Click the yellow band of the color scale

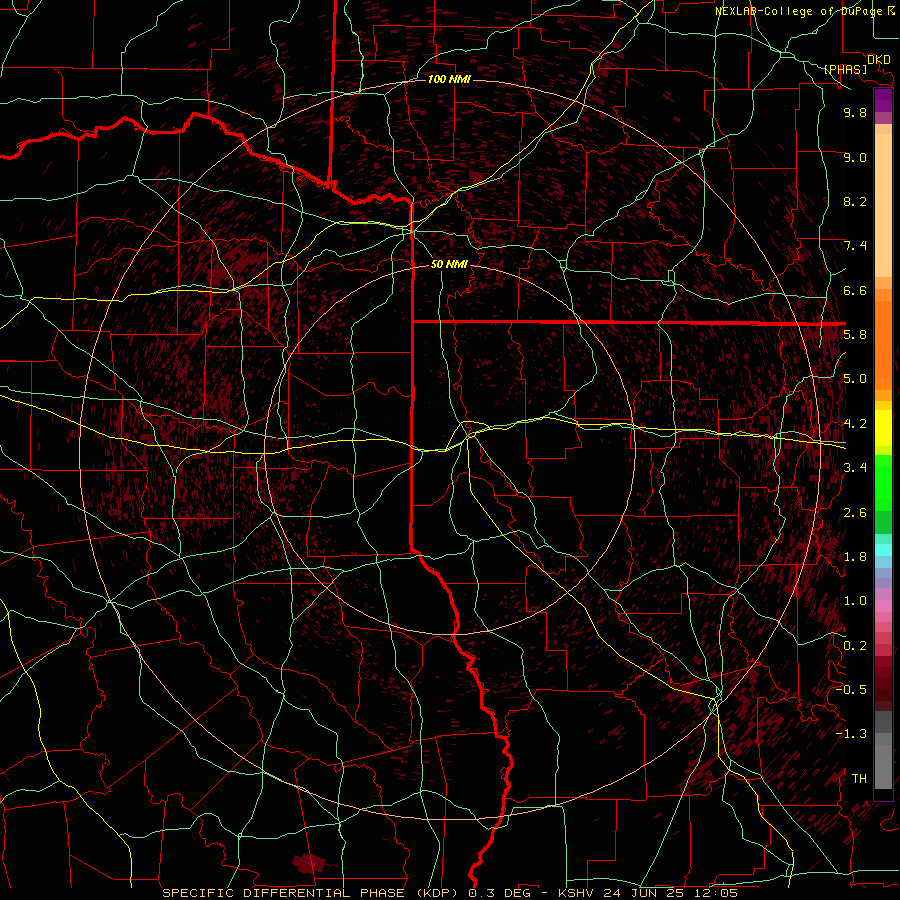[x=883, y=428]
